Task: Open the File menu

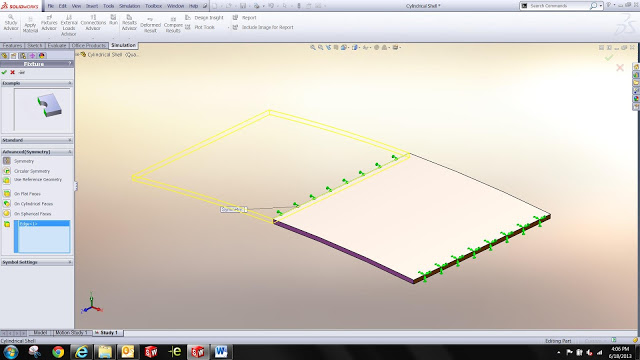Action: (51, 6)
